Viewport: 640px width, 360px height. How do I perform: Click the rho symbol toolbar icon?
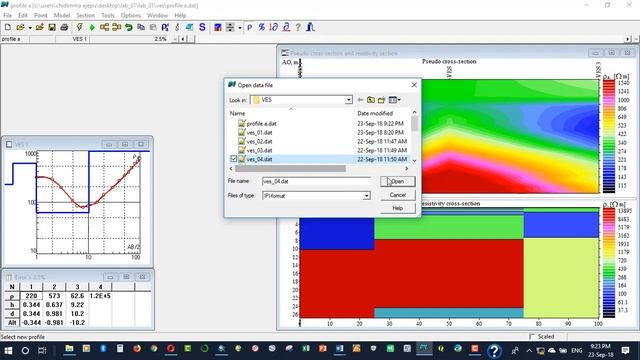(249, 27)
